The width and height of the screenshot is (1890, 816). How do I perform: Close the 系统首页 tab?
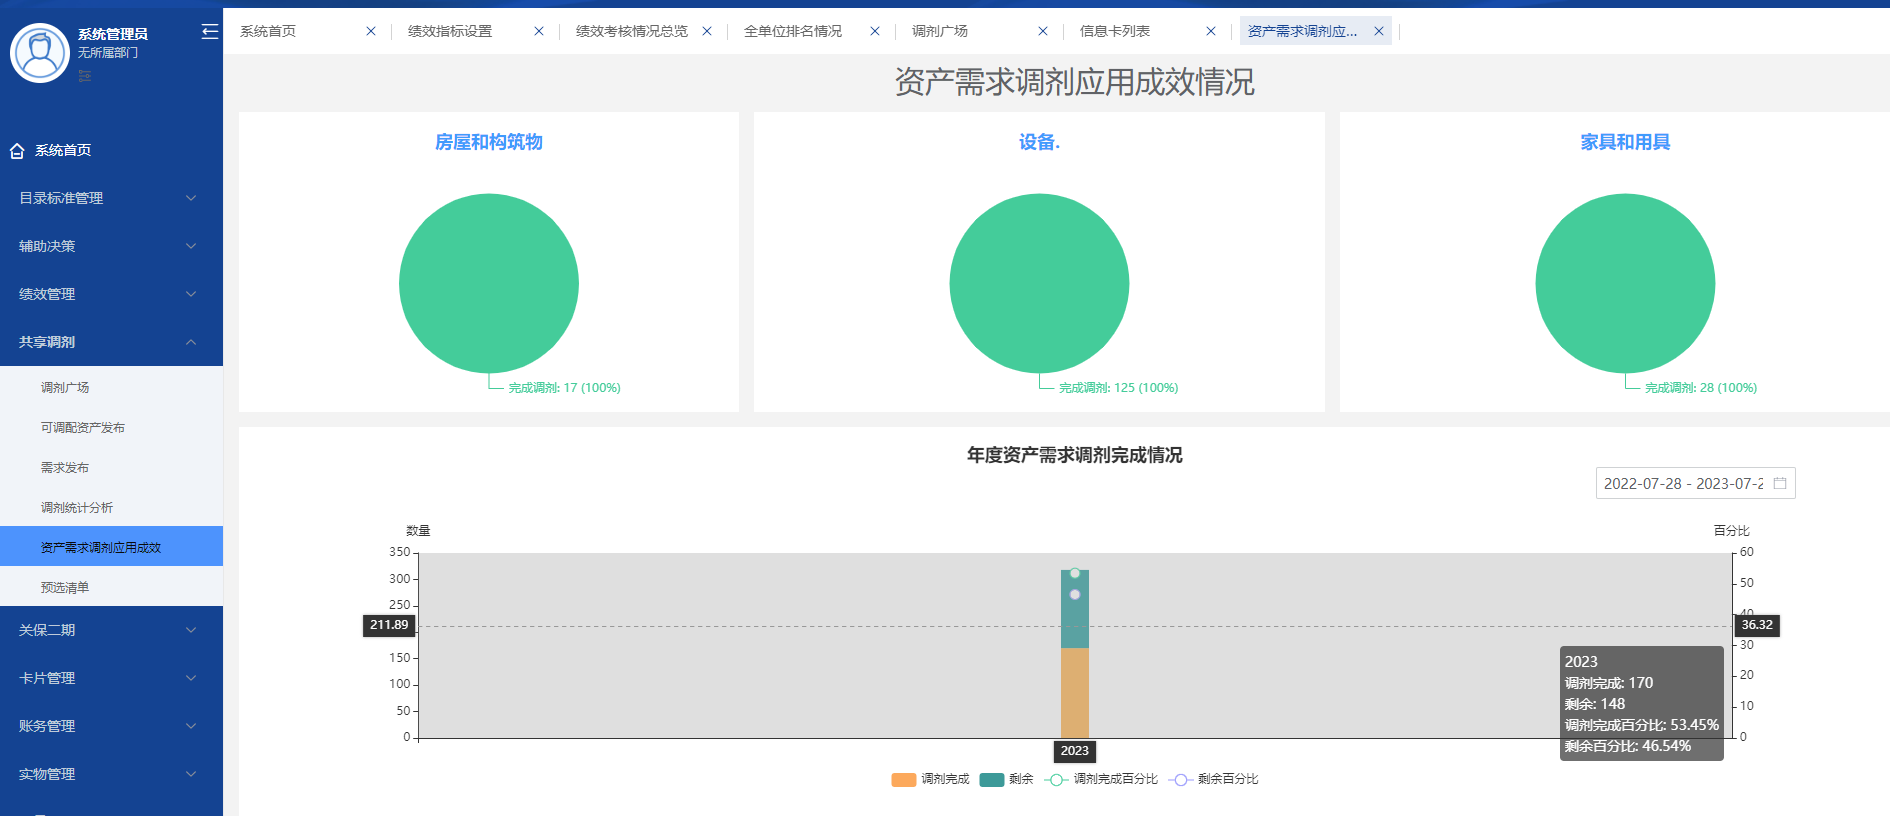(371, 31)
